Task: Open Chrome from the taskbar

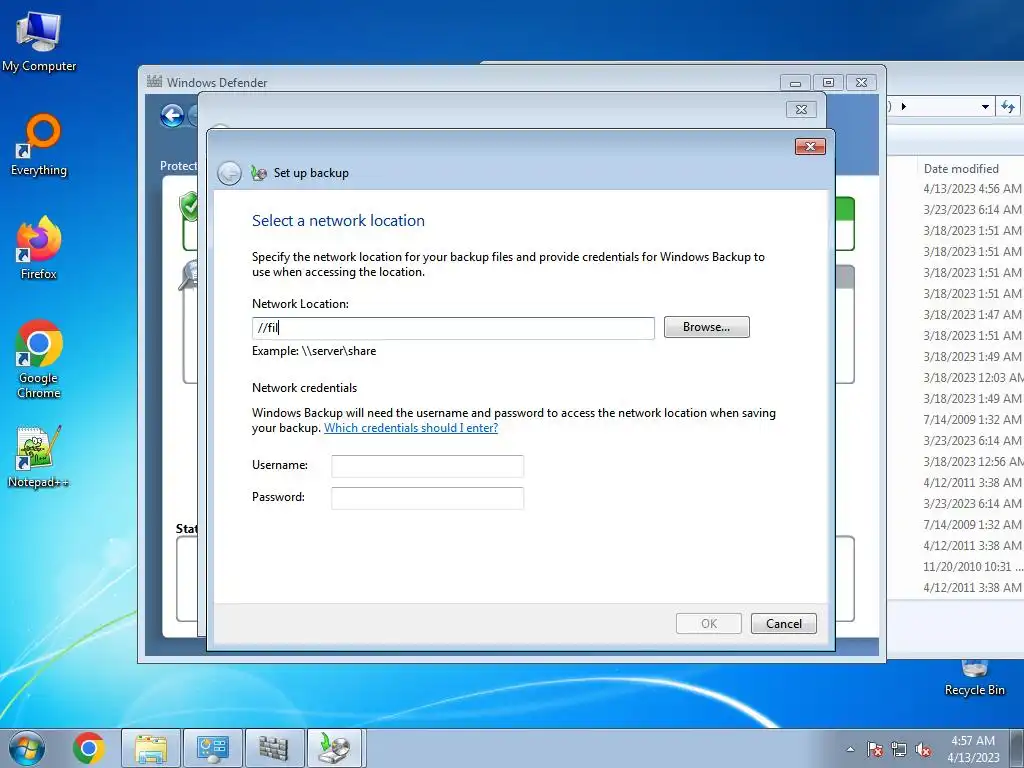Action: click(89, 748)
